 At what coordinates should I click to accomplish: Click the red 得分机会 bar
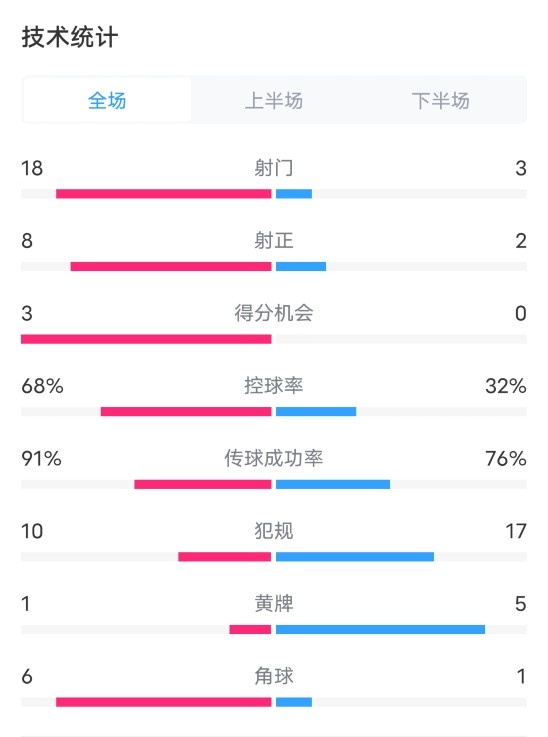[146, 339]
